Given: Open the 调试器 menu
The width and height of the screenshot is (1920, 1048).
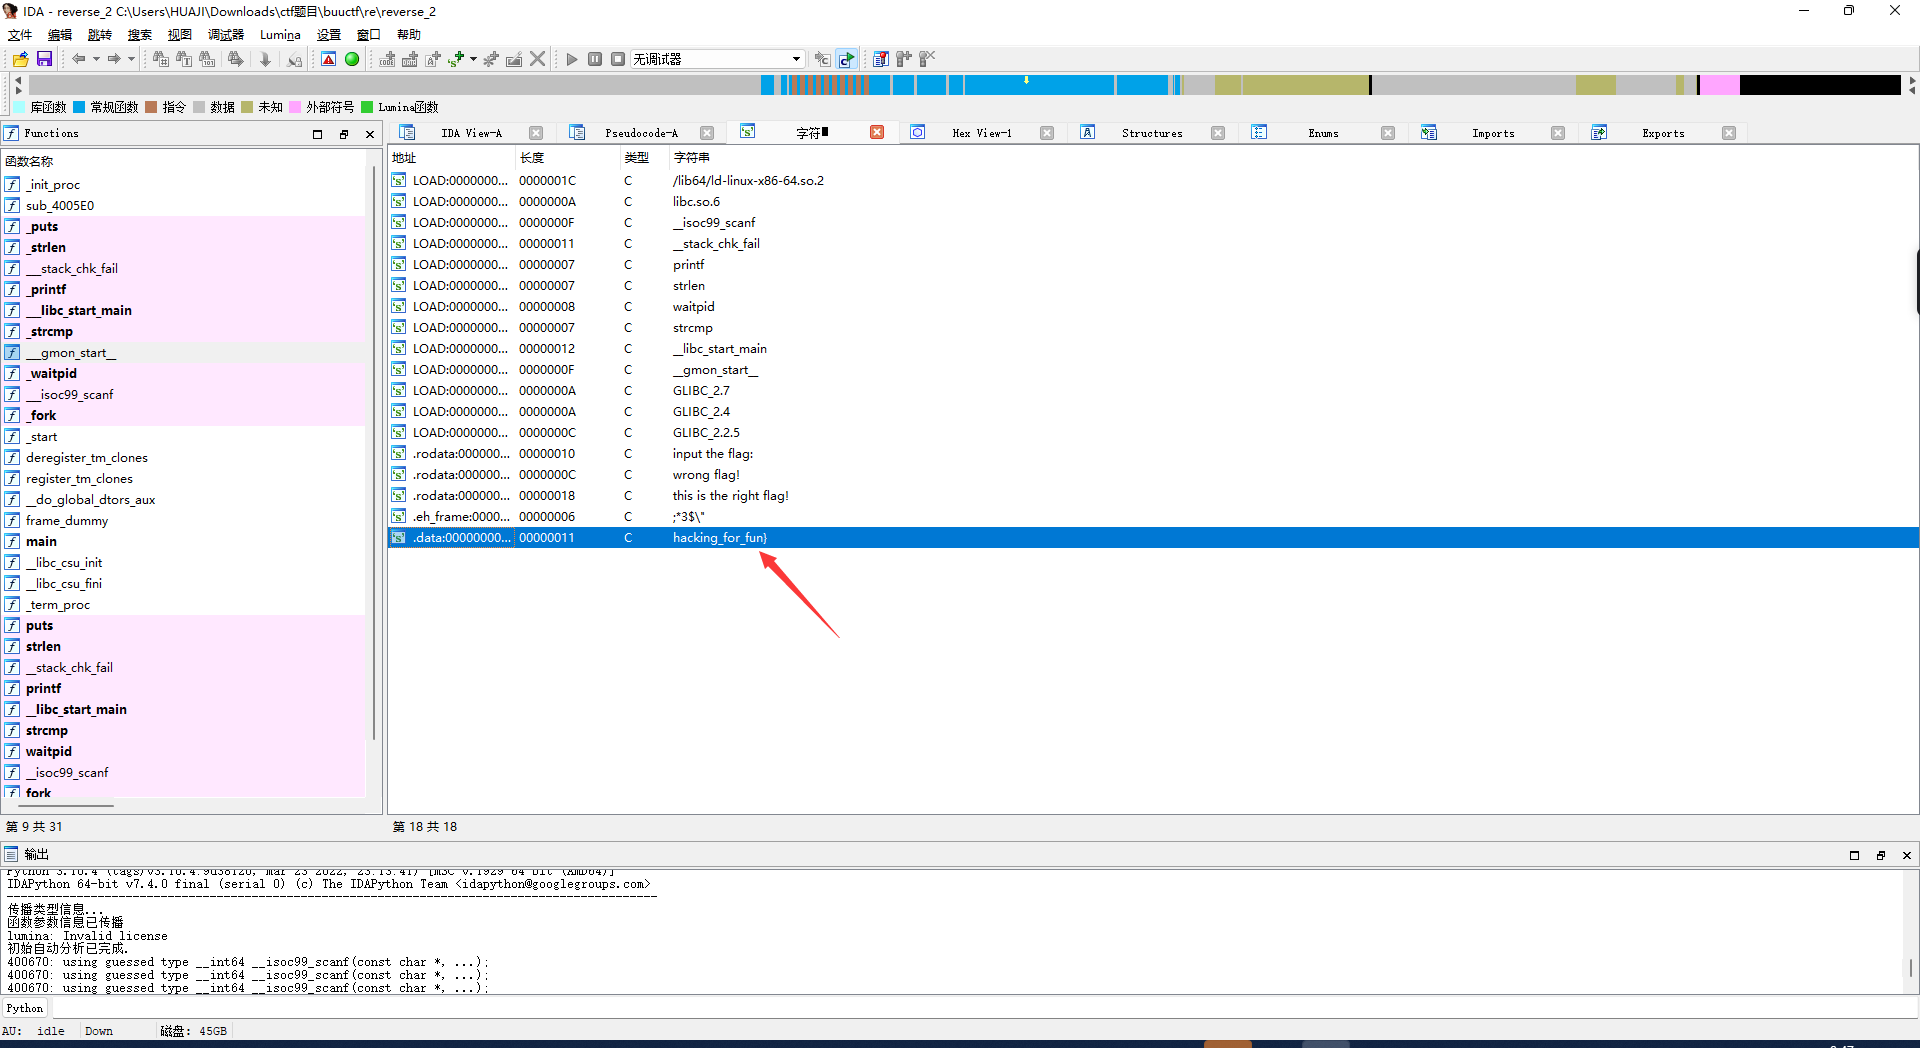Looking at the screenshot, I should [226, 34].
